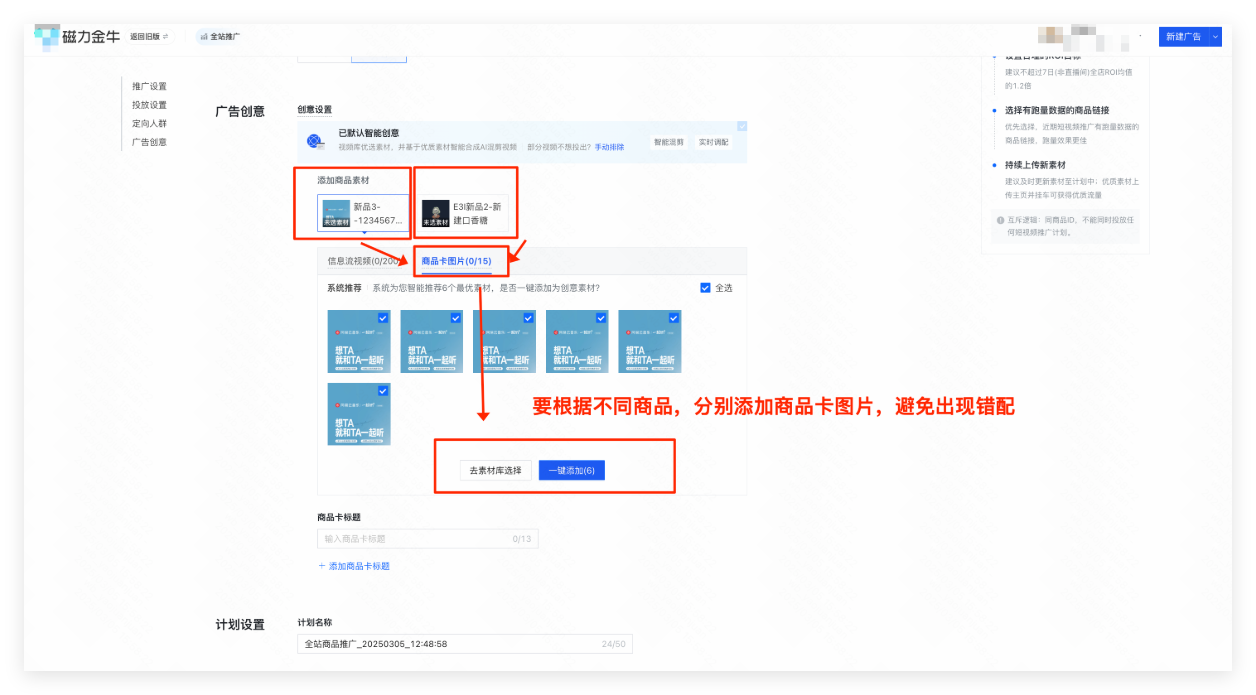The image size is (1256, 695).
Task: Select product card E3I新品2-新建口香糖
Action: point(464,213)
